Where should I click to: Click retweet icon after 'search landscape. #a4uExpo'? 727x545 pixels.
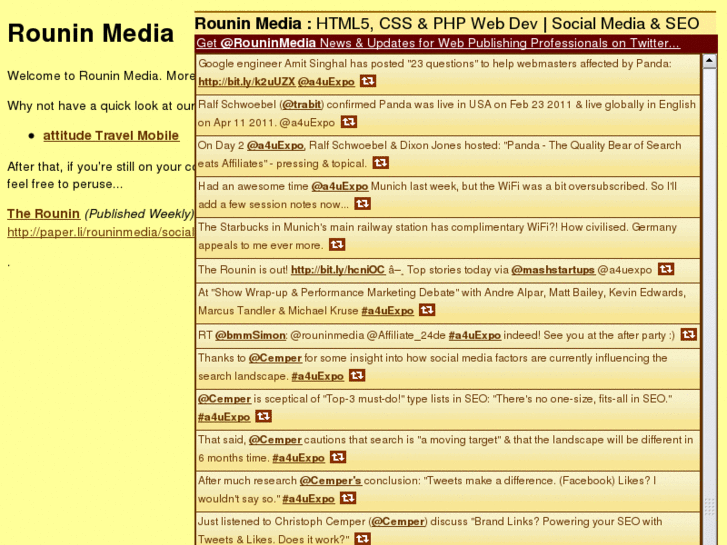pos(357,375)
